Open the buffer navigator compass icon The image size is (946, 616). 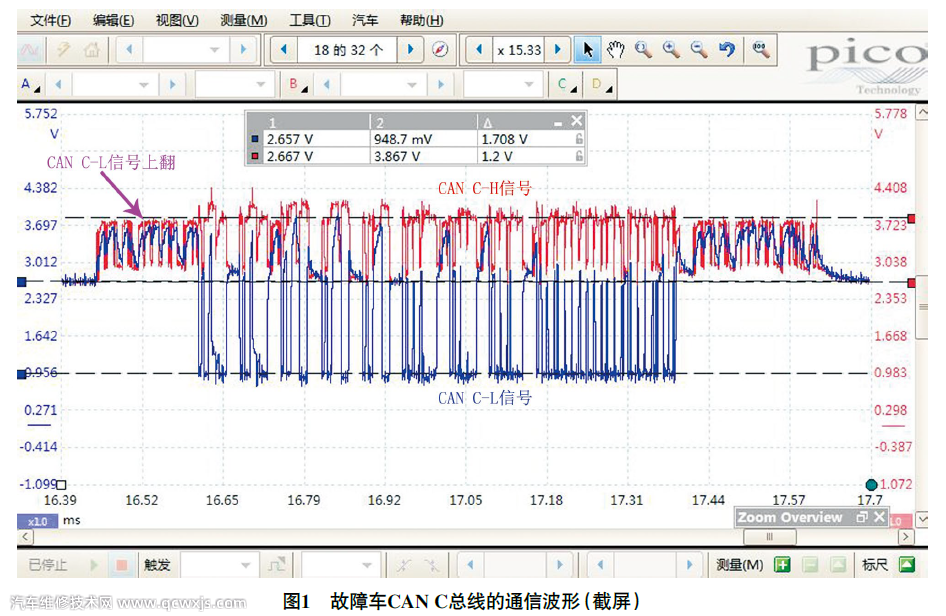pyautogui.click(x=440, y=50)
